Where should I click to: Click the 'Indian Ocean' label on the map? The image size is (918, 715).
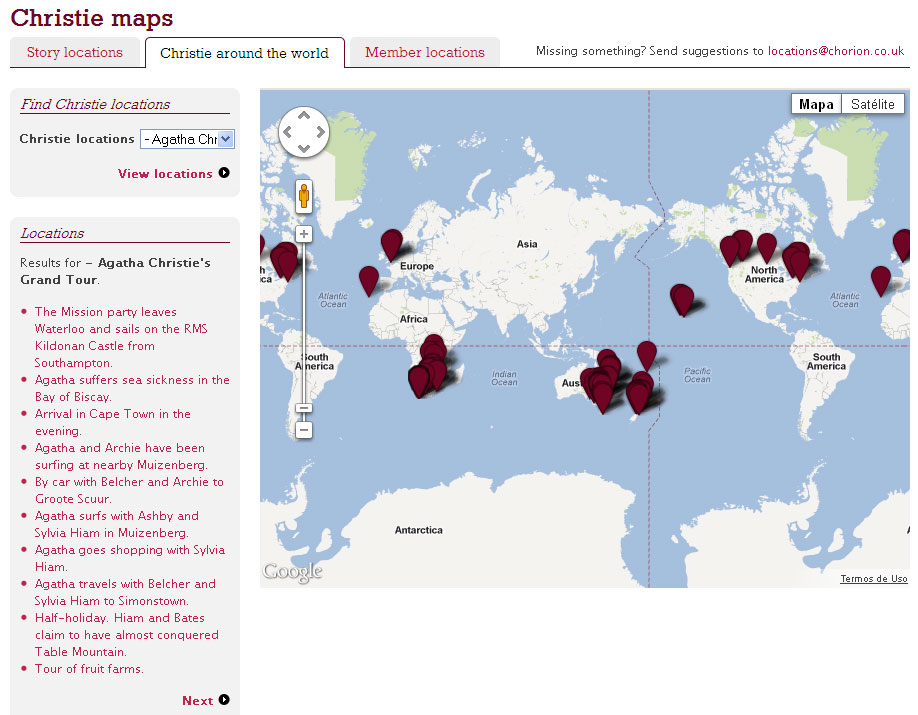click(x=504, y=378)
